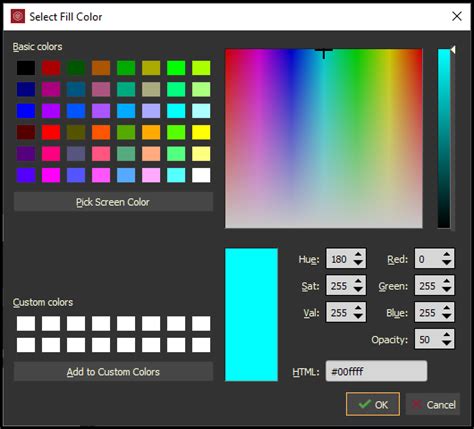Select the brown-orange basic swatch

(101, 68)
